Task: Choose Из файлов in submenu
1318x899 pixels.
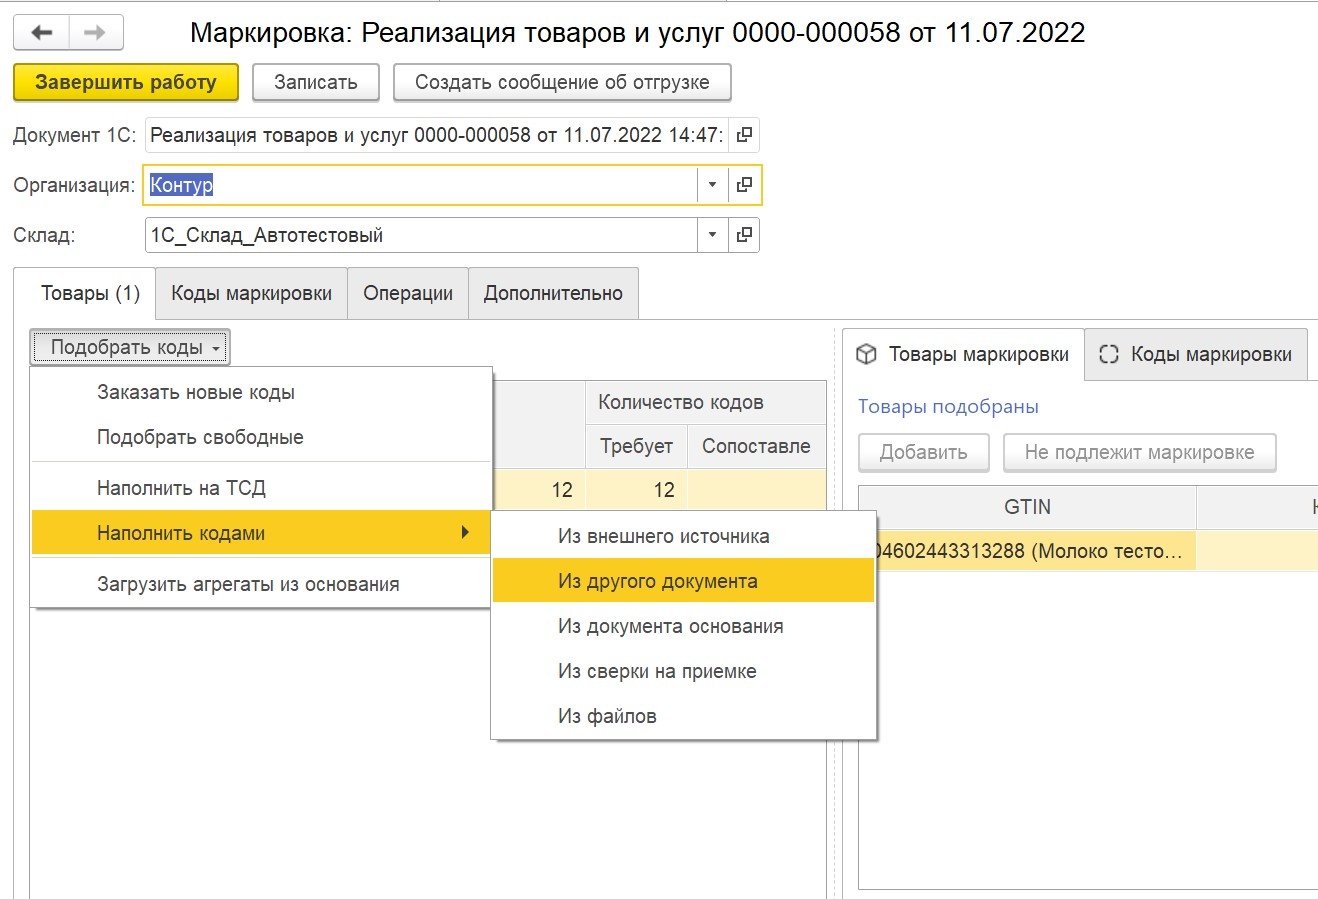Action: (x=684, y=716)
